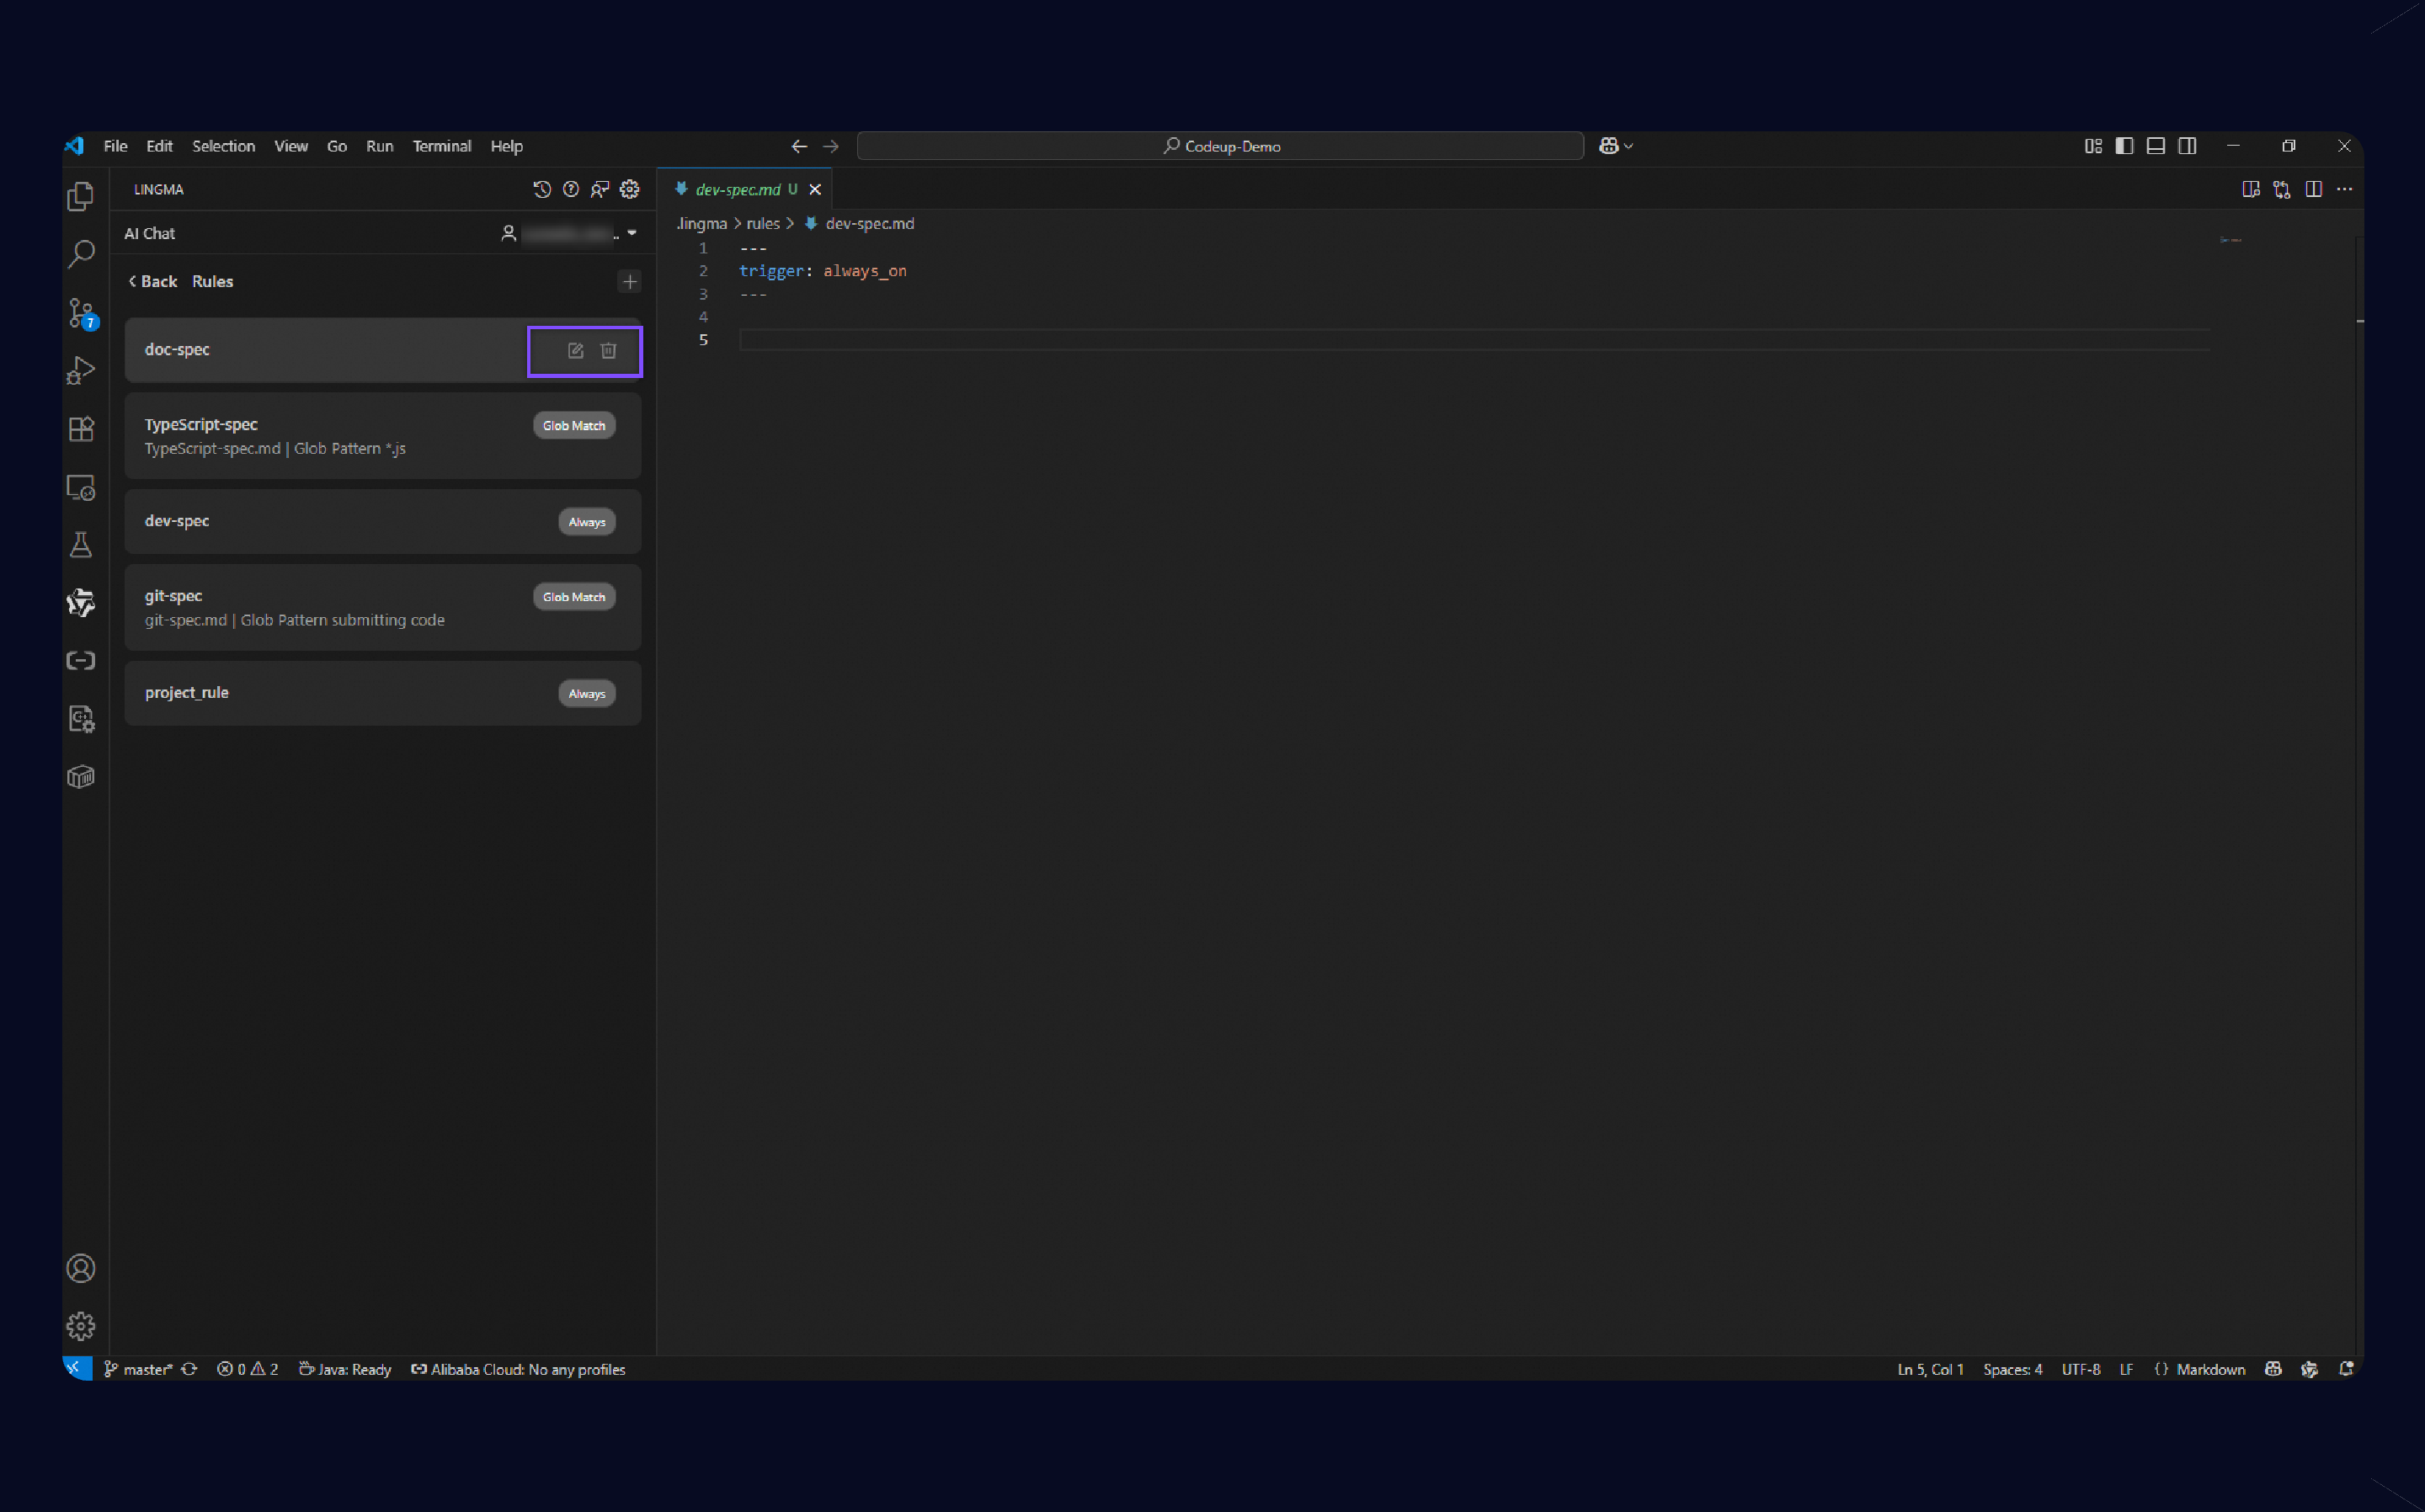Delete the doc-spec rule with trash icon

tap(608, 350)
